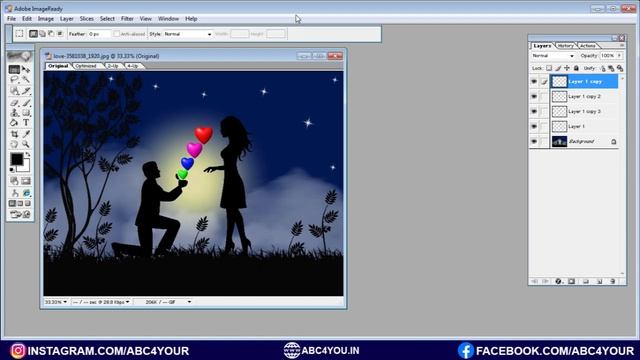The image size is (640, 360).
Task: Click the Add layer style icon at panel bottom
Action: click(x=558, y=281)
